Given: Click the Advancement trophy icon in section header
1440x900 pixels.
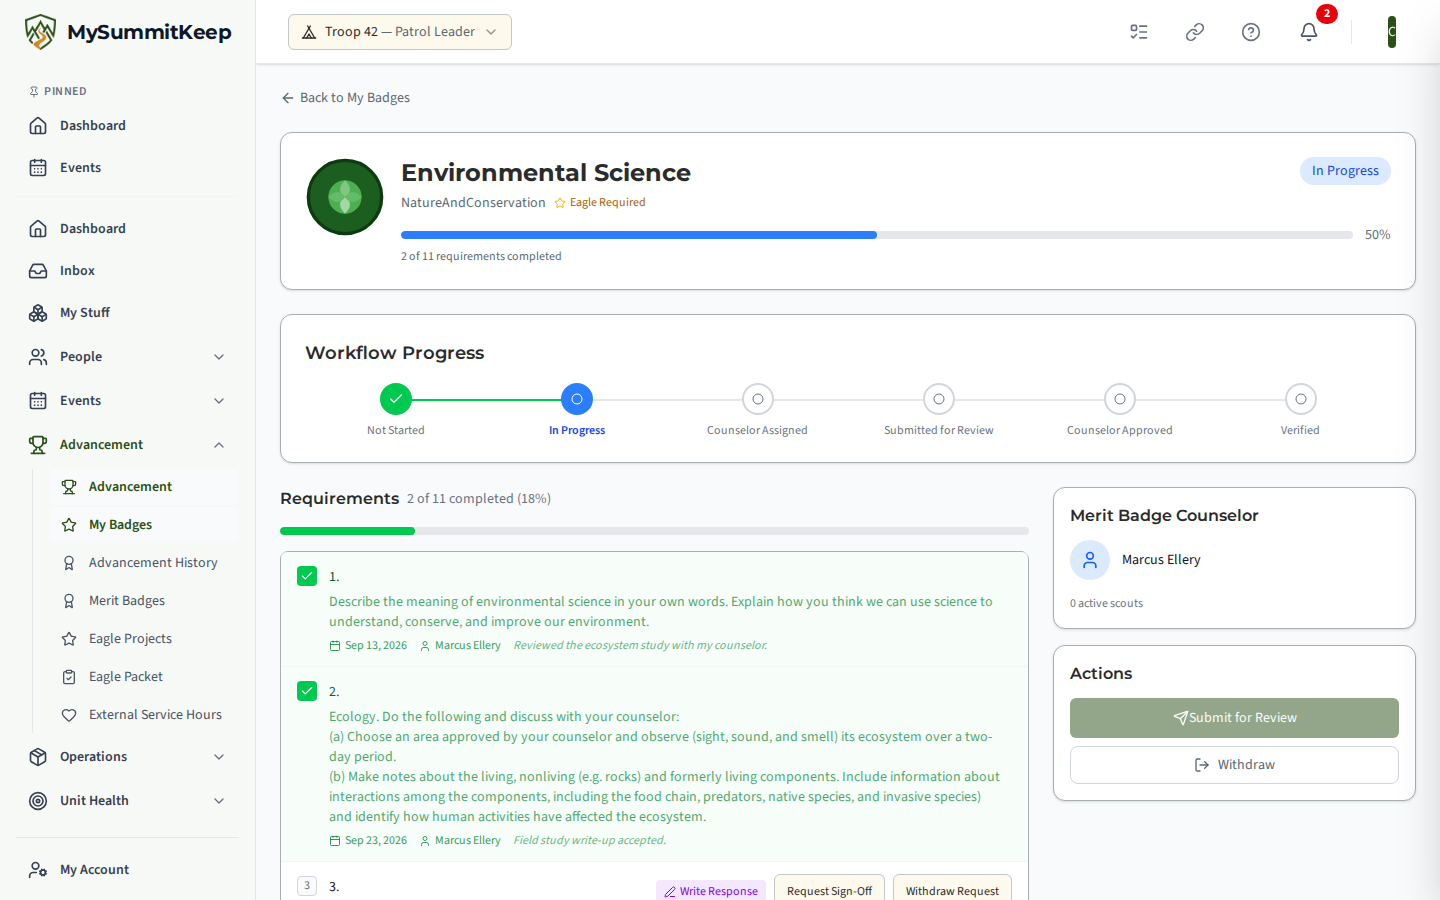Looking at the screenshot, I should [x=38, y=445].
